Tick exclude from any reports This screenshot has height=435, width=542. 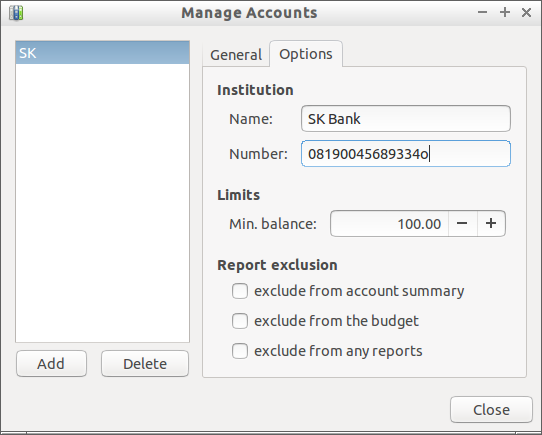[240, 351]
